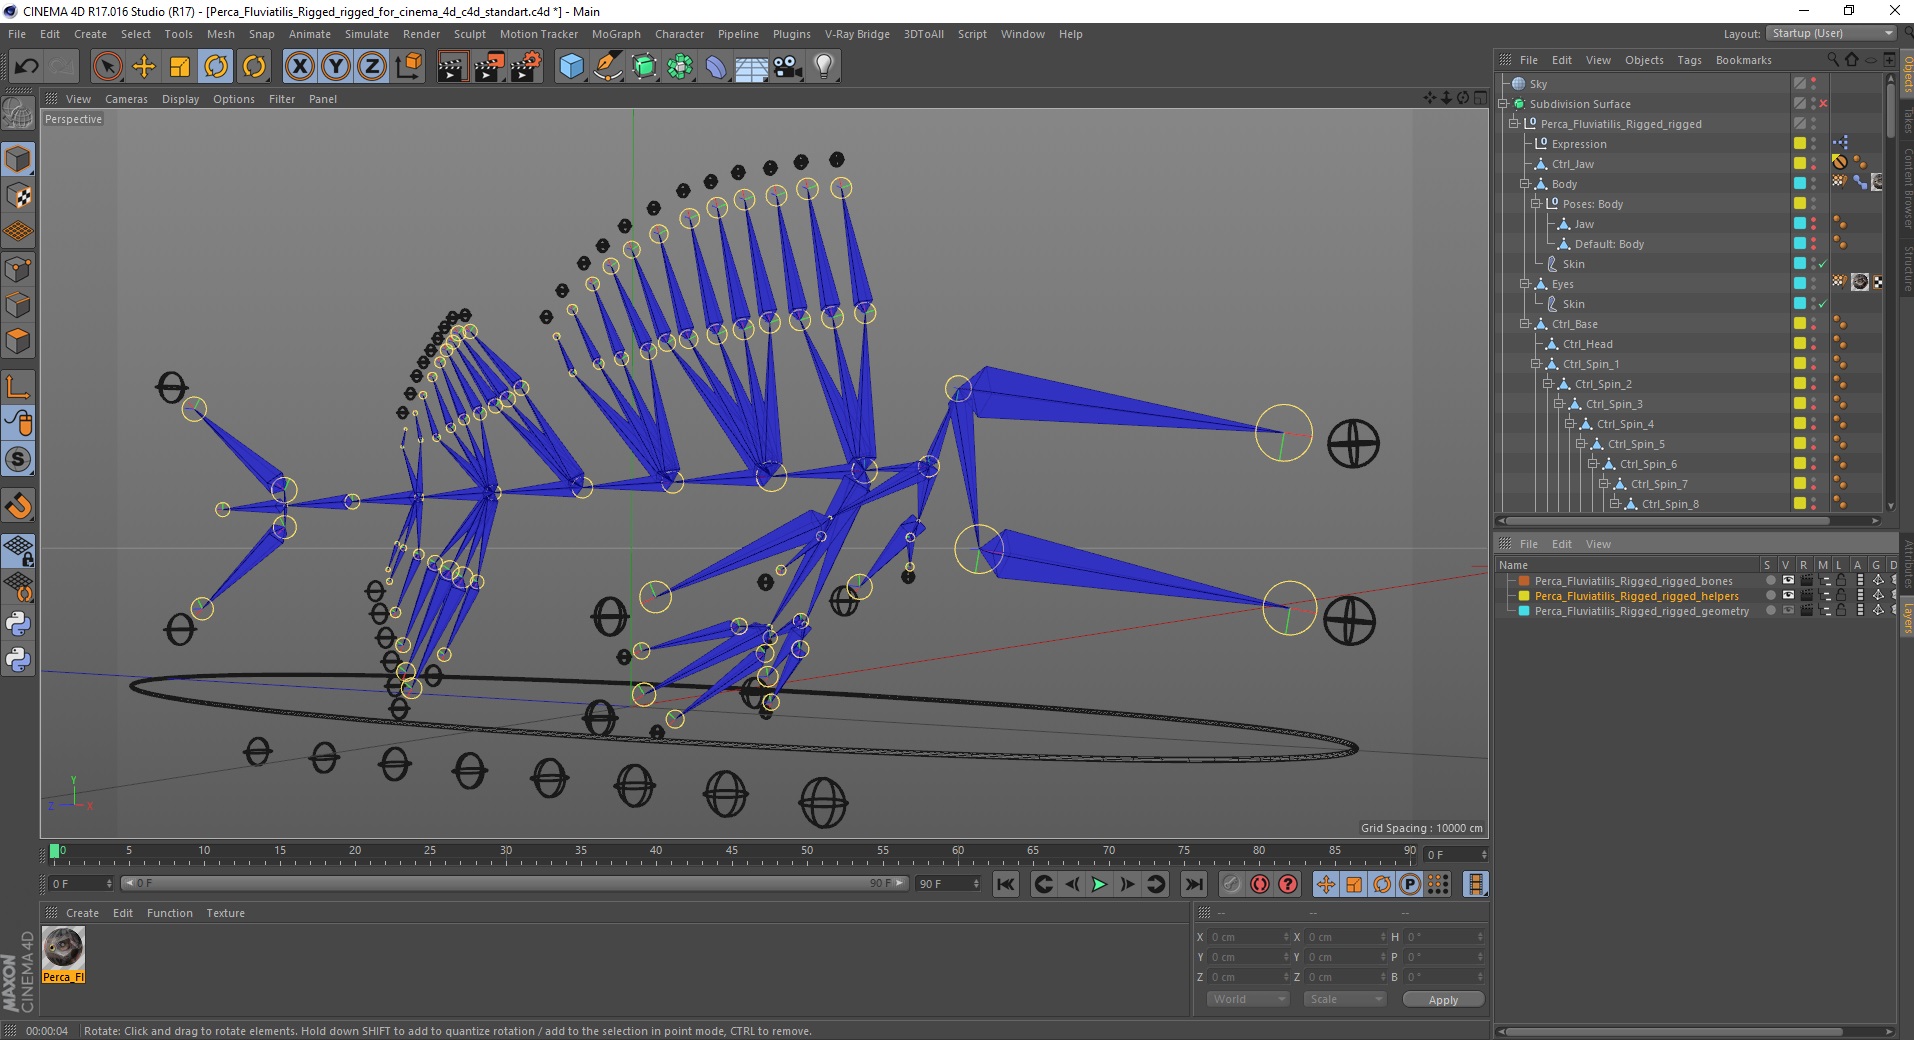The width and height of the screenshot is (1914, 1040).
Task: Click the magnet tool icon
Action: (x=18, y=505)
